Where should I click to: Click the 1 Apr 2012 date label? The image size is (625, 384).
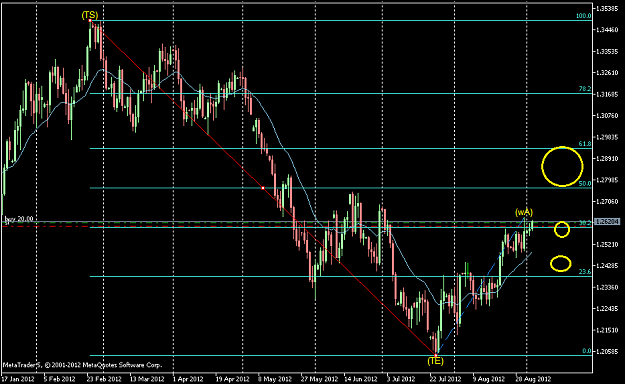(x=188, y=379)
